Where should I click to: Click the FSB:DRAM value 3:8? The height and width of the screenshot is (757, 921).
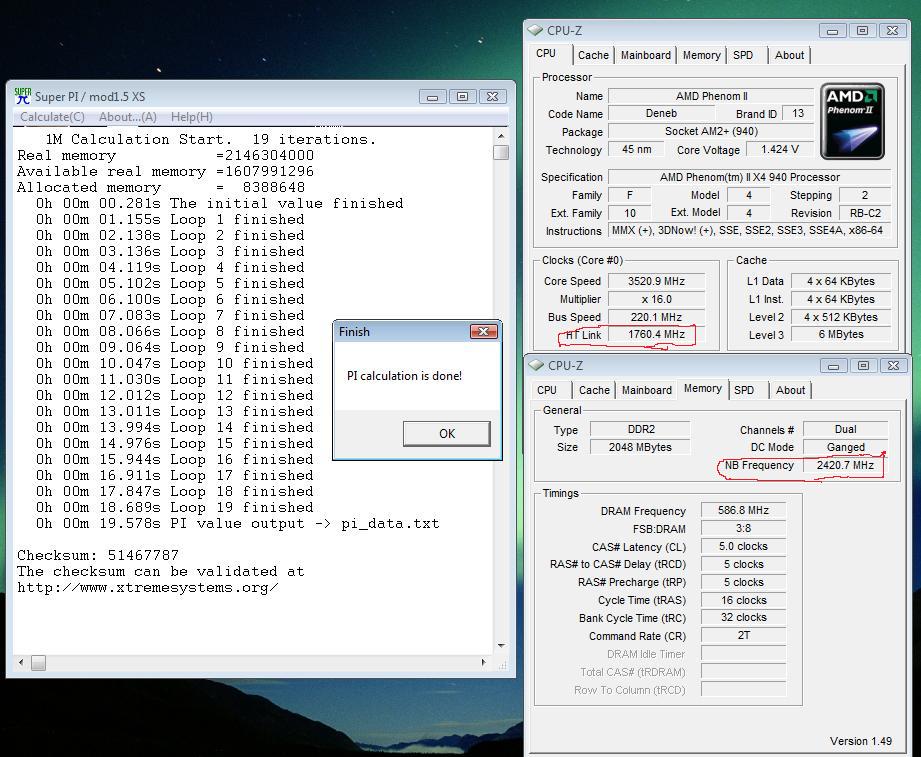point(743,528)
